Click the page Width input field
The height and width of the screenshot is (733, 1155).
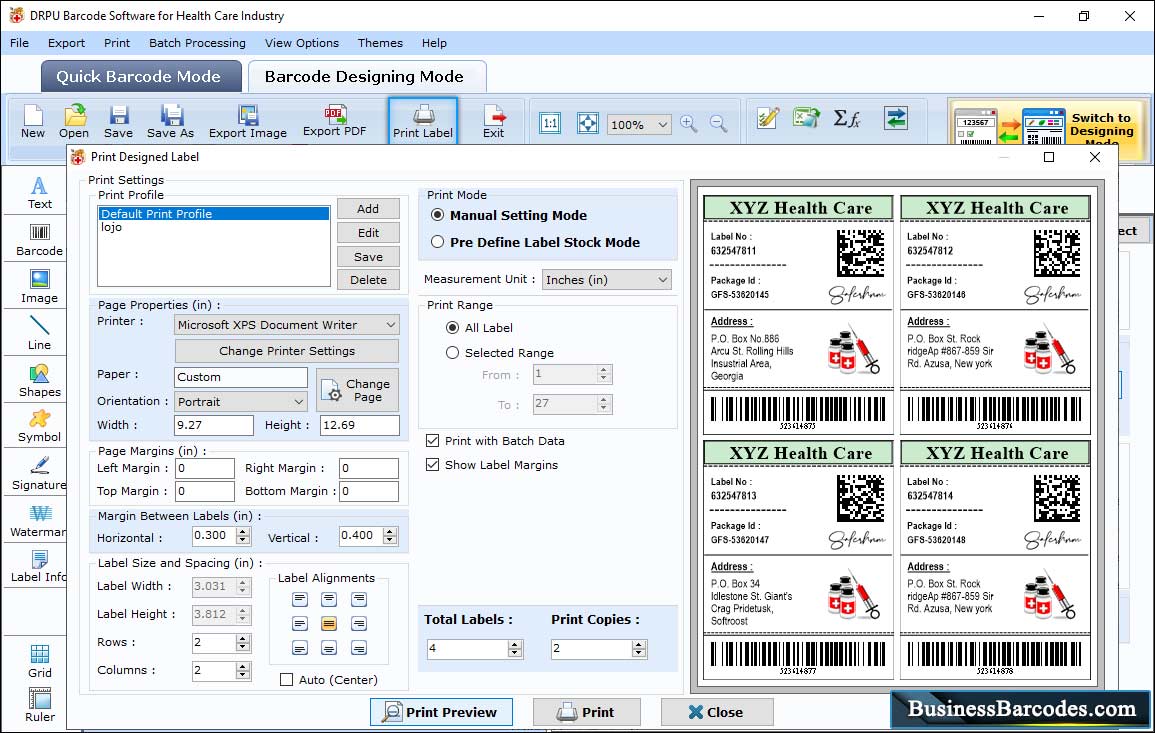point(214,425)
